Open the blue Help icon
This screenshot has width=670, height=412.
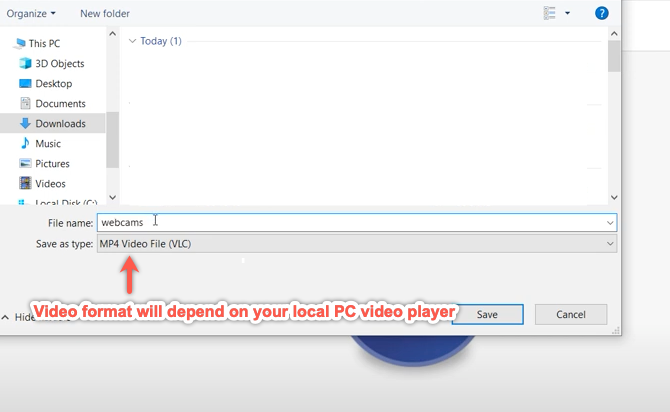point(602,13)
